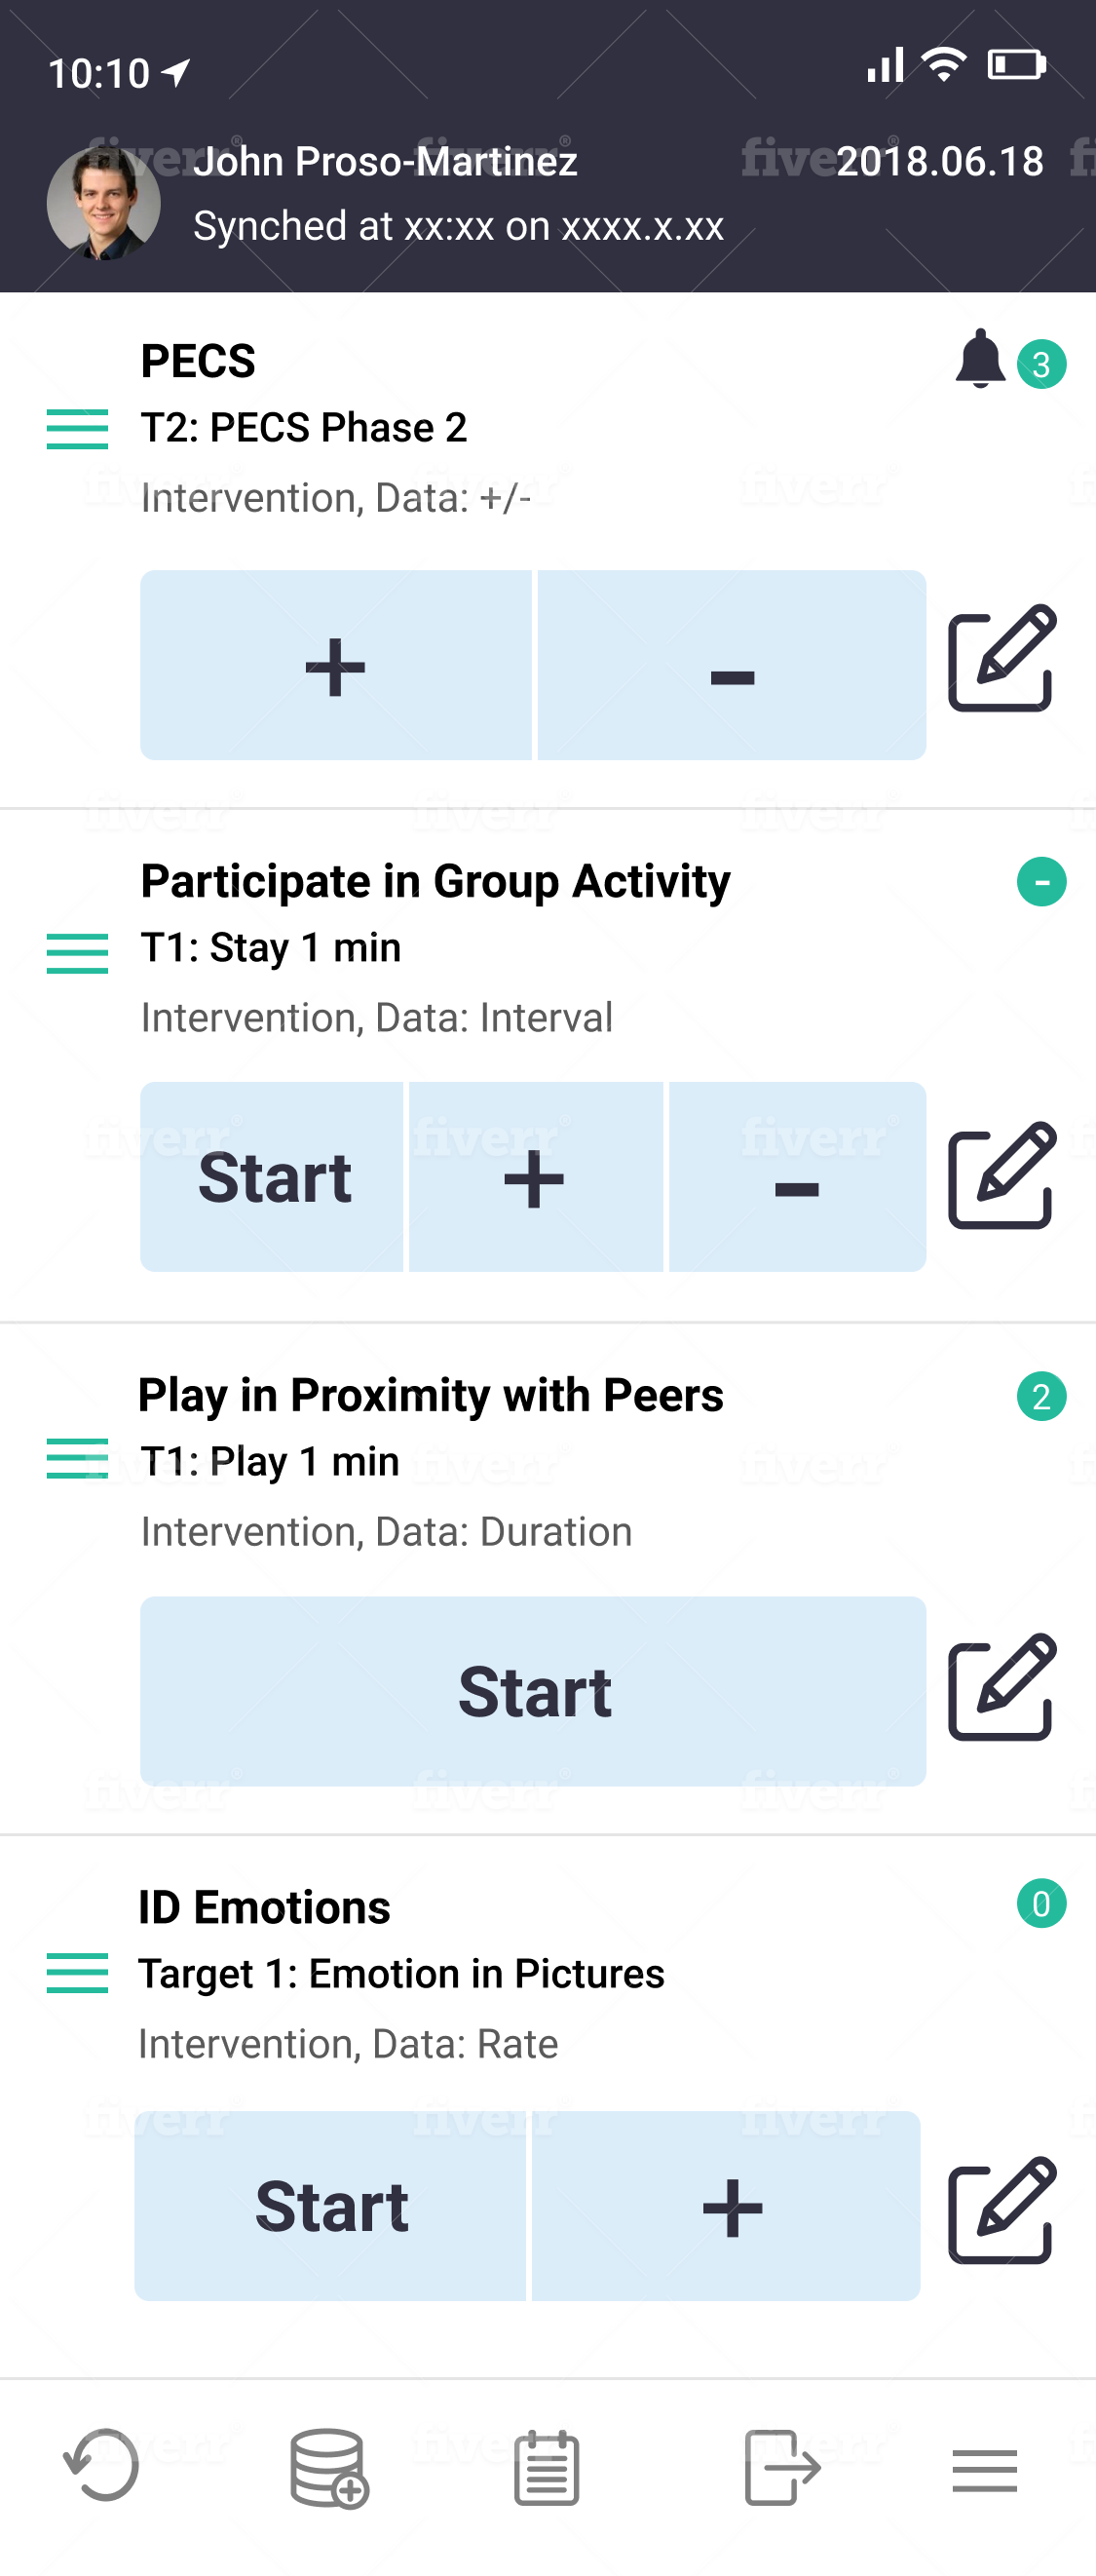Start duration timer for Play 1 min
1096x2576 pixels.
click(533, 1692)
